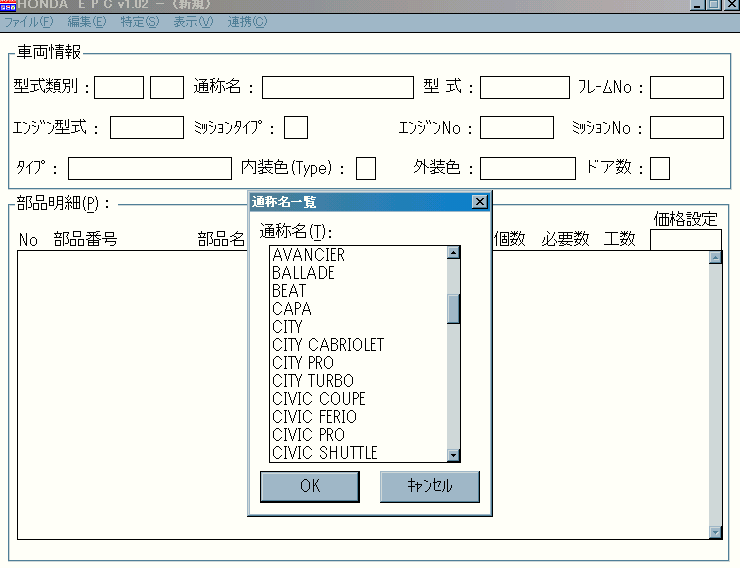Screen dimensions: 740x568
Task: Click the Honda EPC title bar icon
Action: pos(8,5)
